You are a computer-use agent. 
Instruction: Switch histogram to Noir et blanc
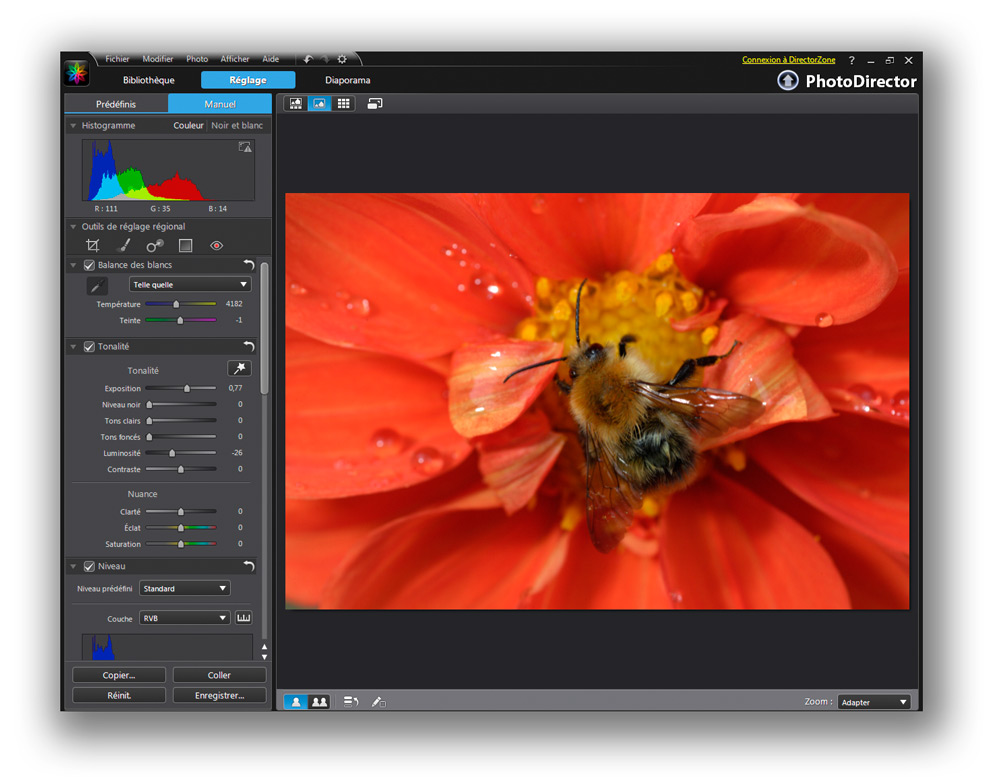pos(237,126)
